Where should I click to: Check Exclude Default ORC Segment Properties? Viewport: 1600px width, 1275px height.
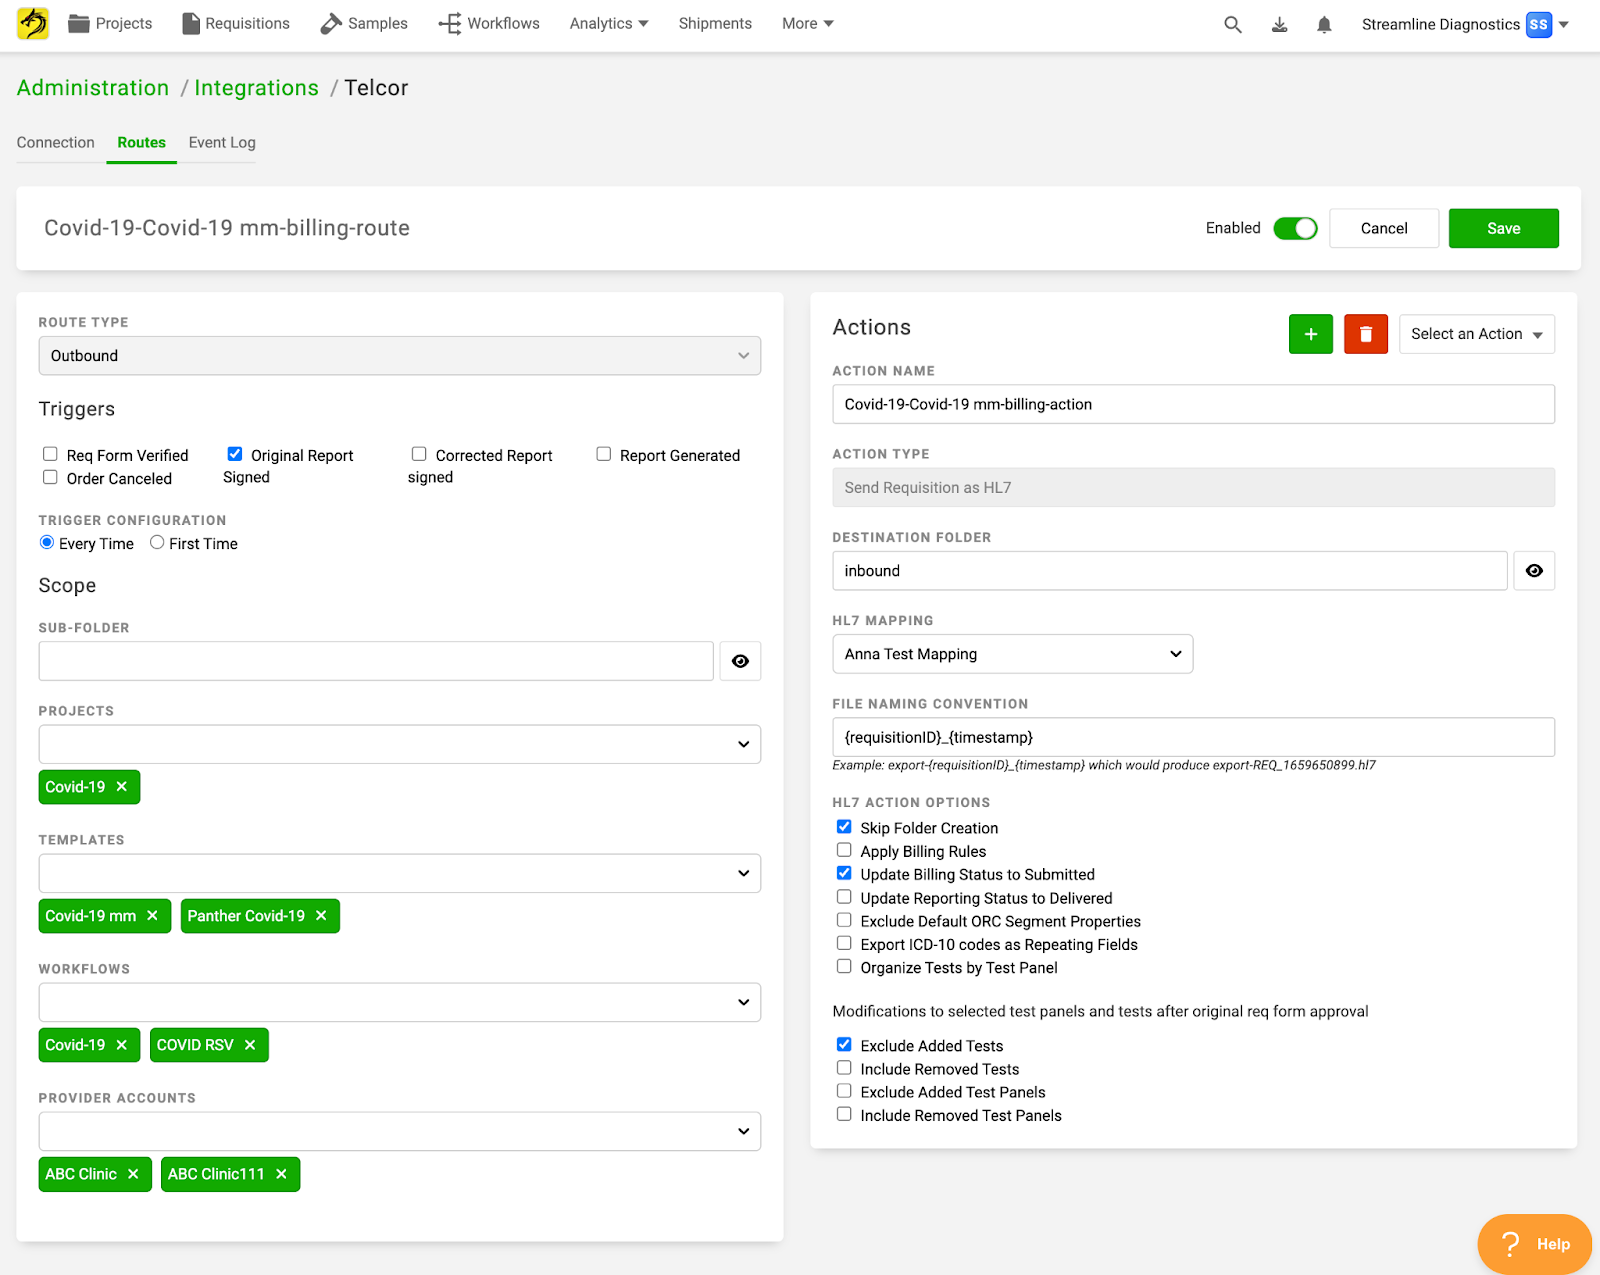844,920
